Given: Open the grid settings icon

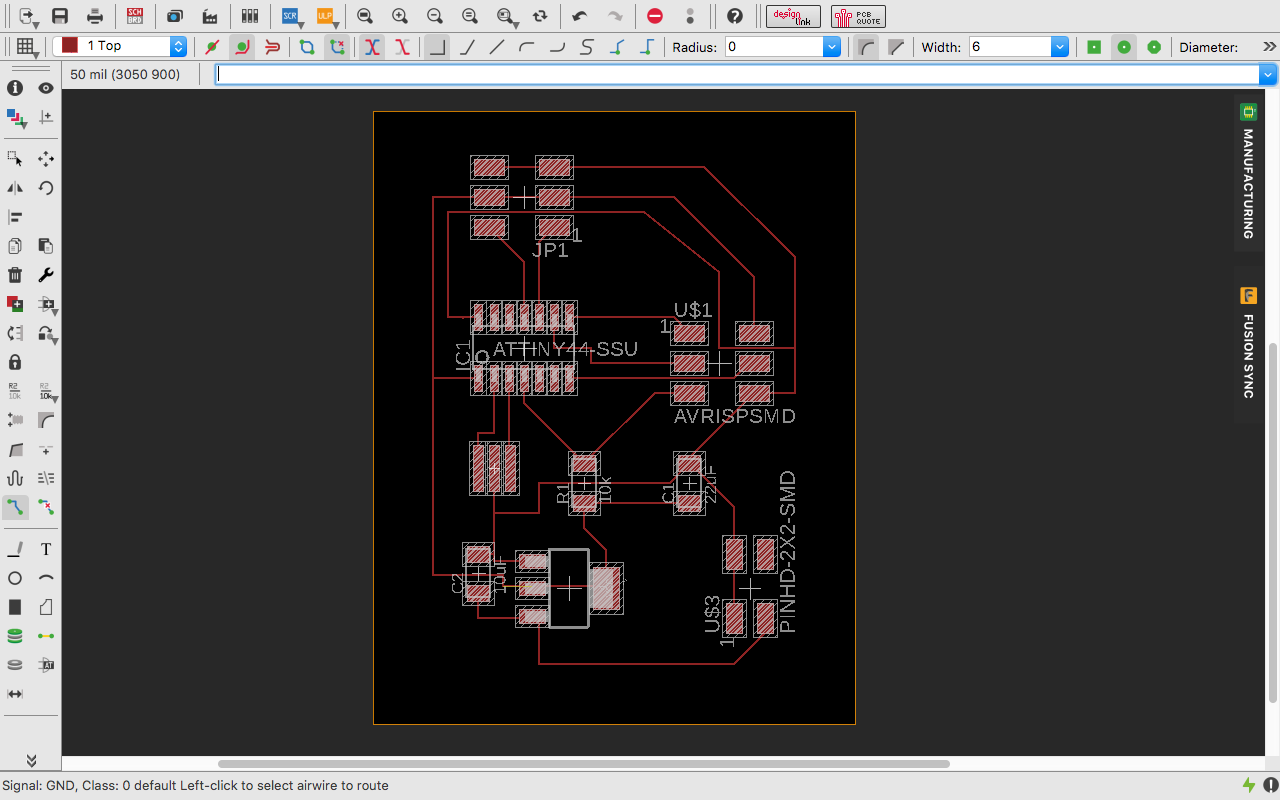Looking at the screenshot, I should (x=25, y=46).
